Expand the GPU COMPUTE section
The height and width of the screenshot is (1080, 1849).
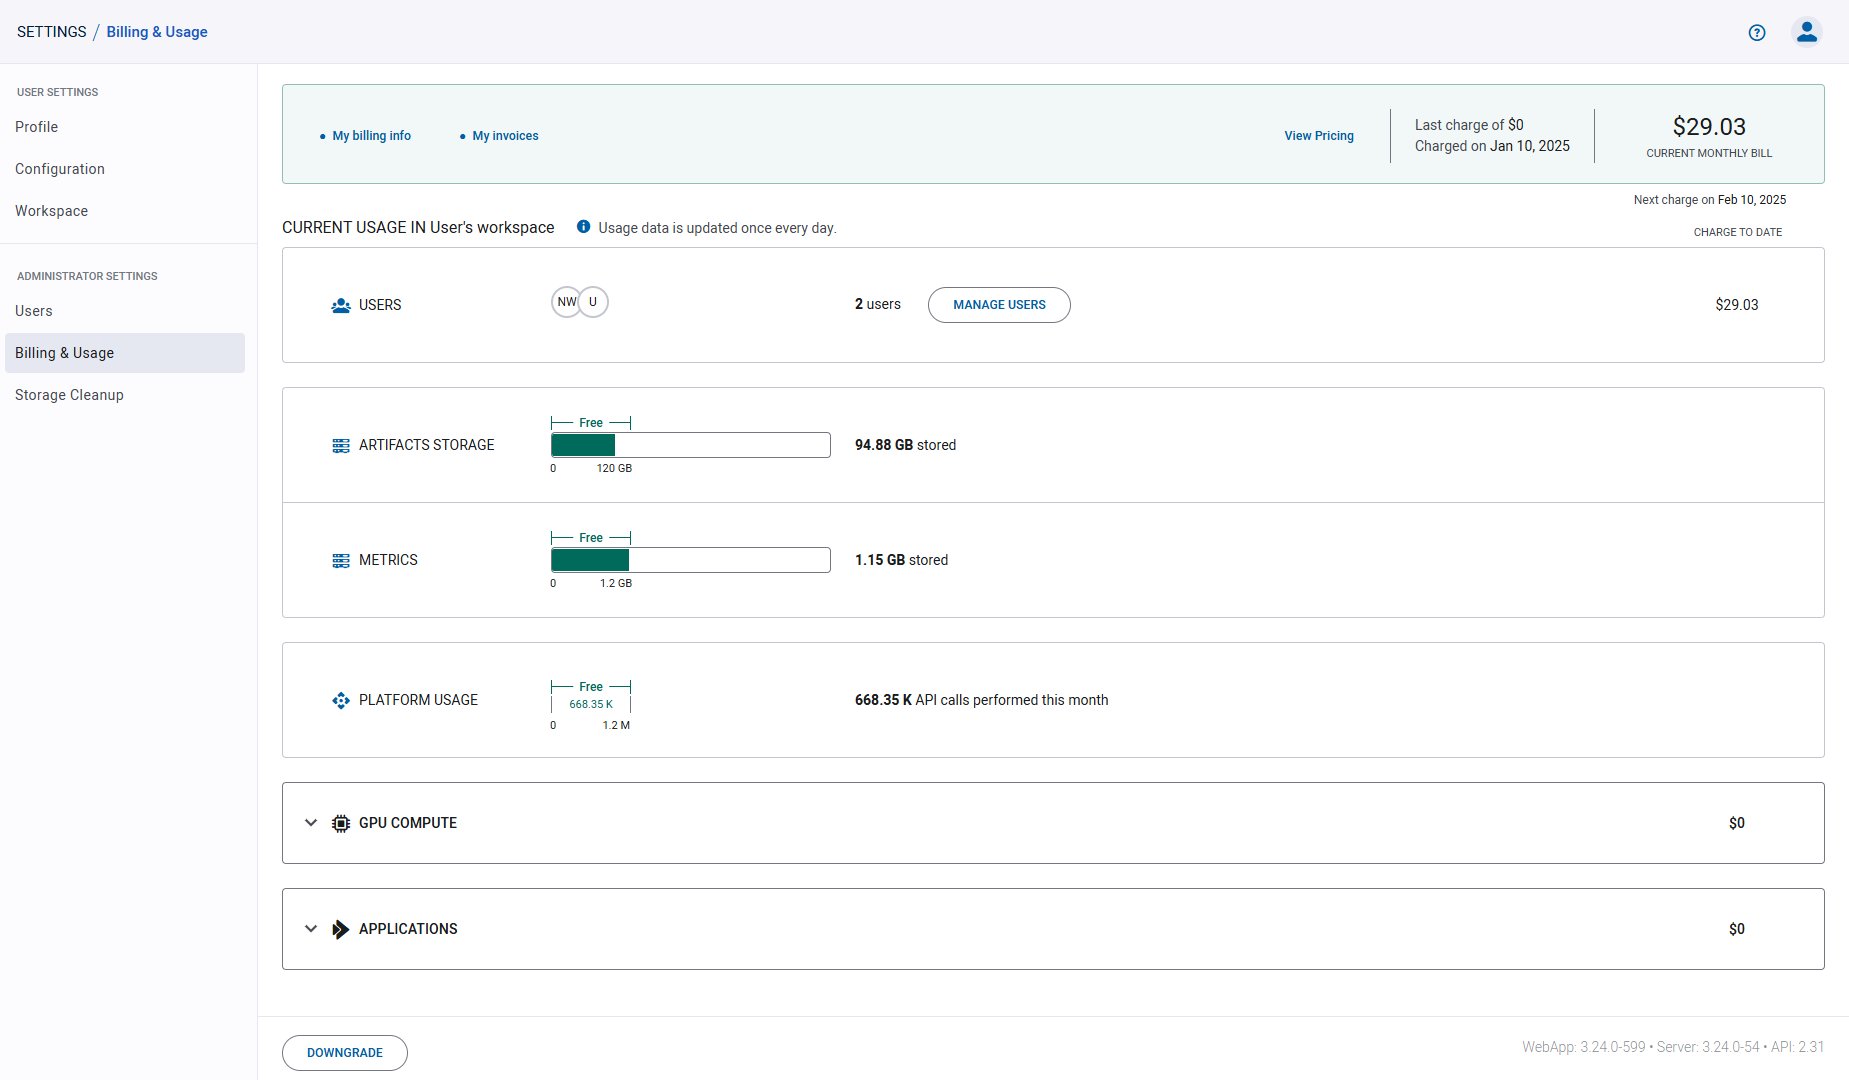pos(311,822)
